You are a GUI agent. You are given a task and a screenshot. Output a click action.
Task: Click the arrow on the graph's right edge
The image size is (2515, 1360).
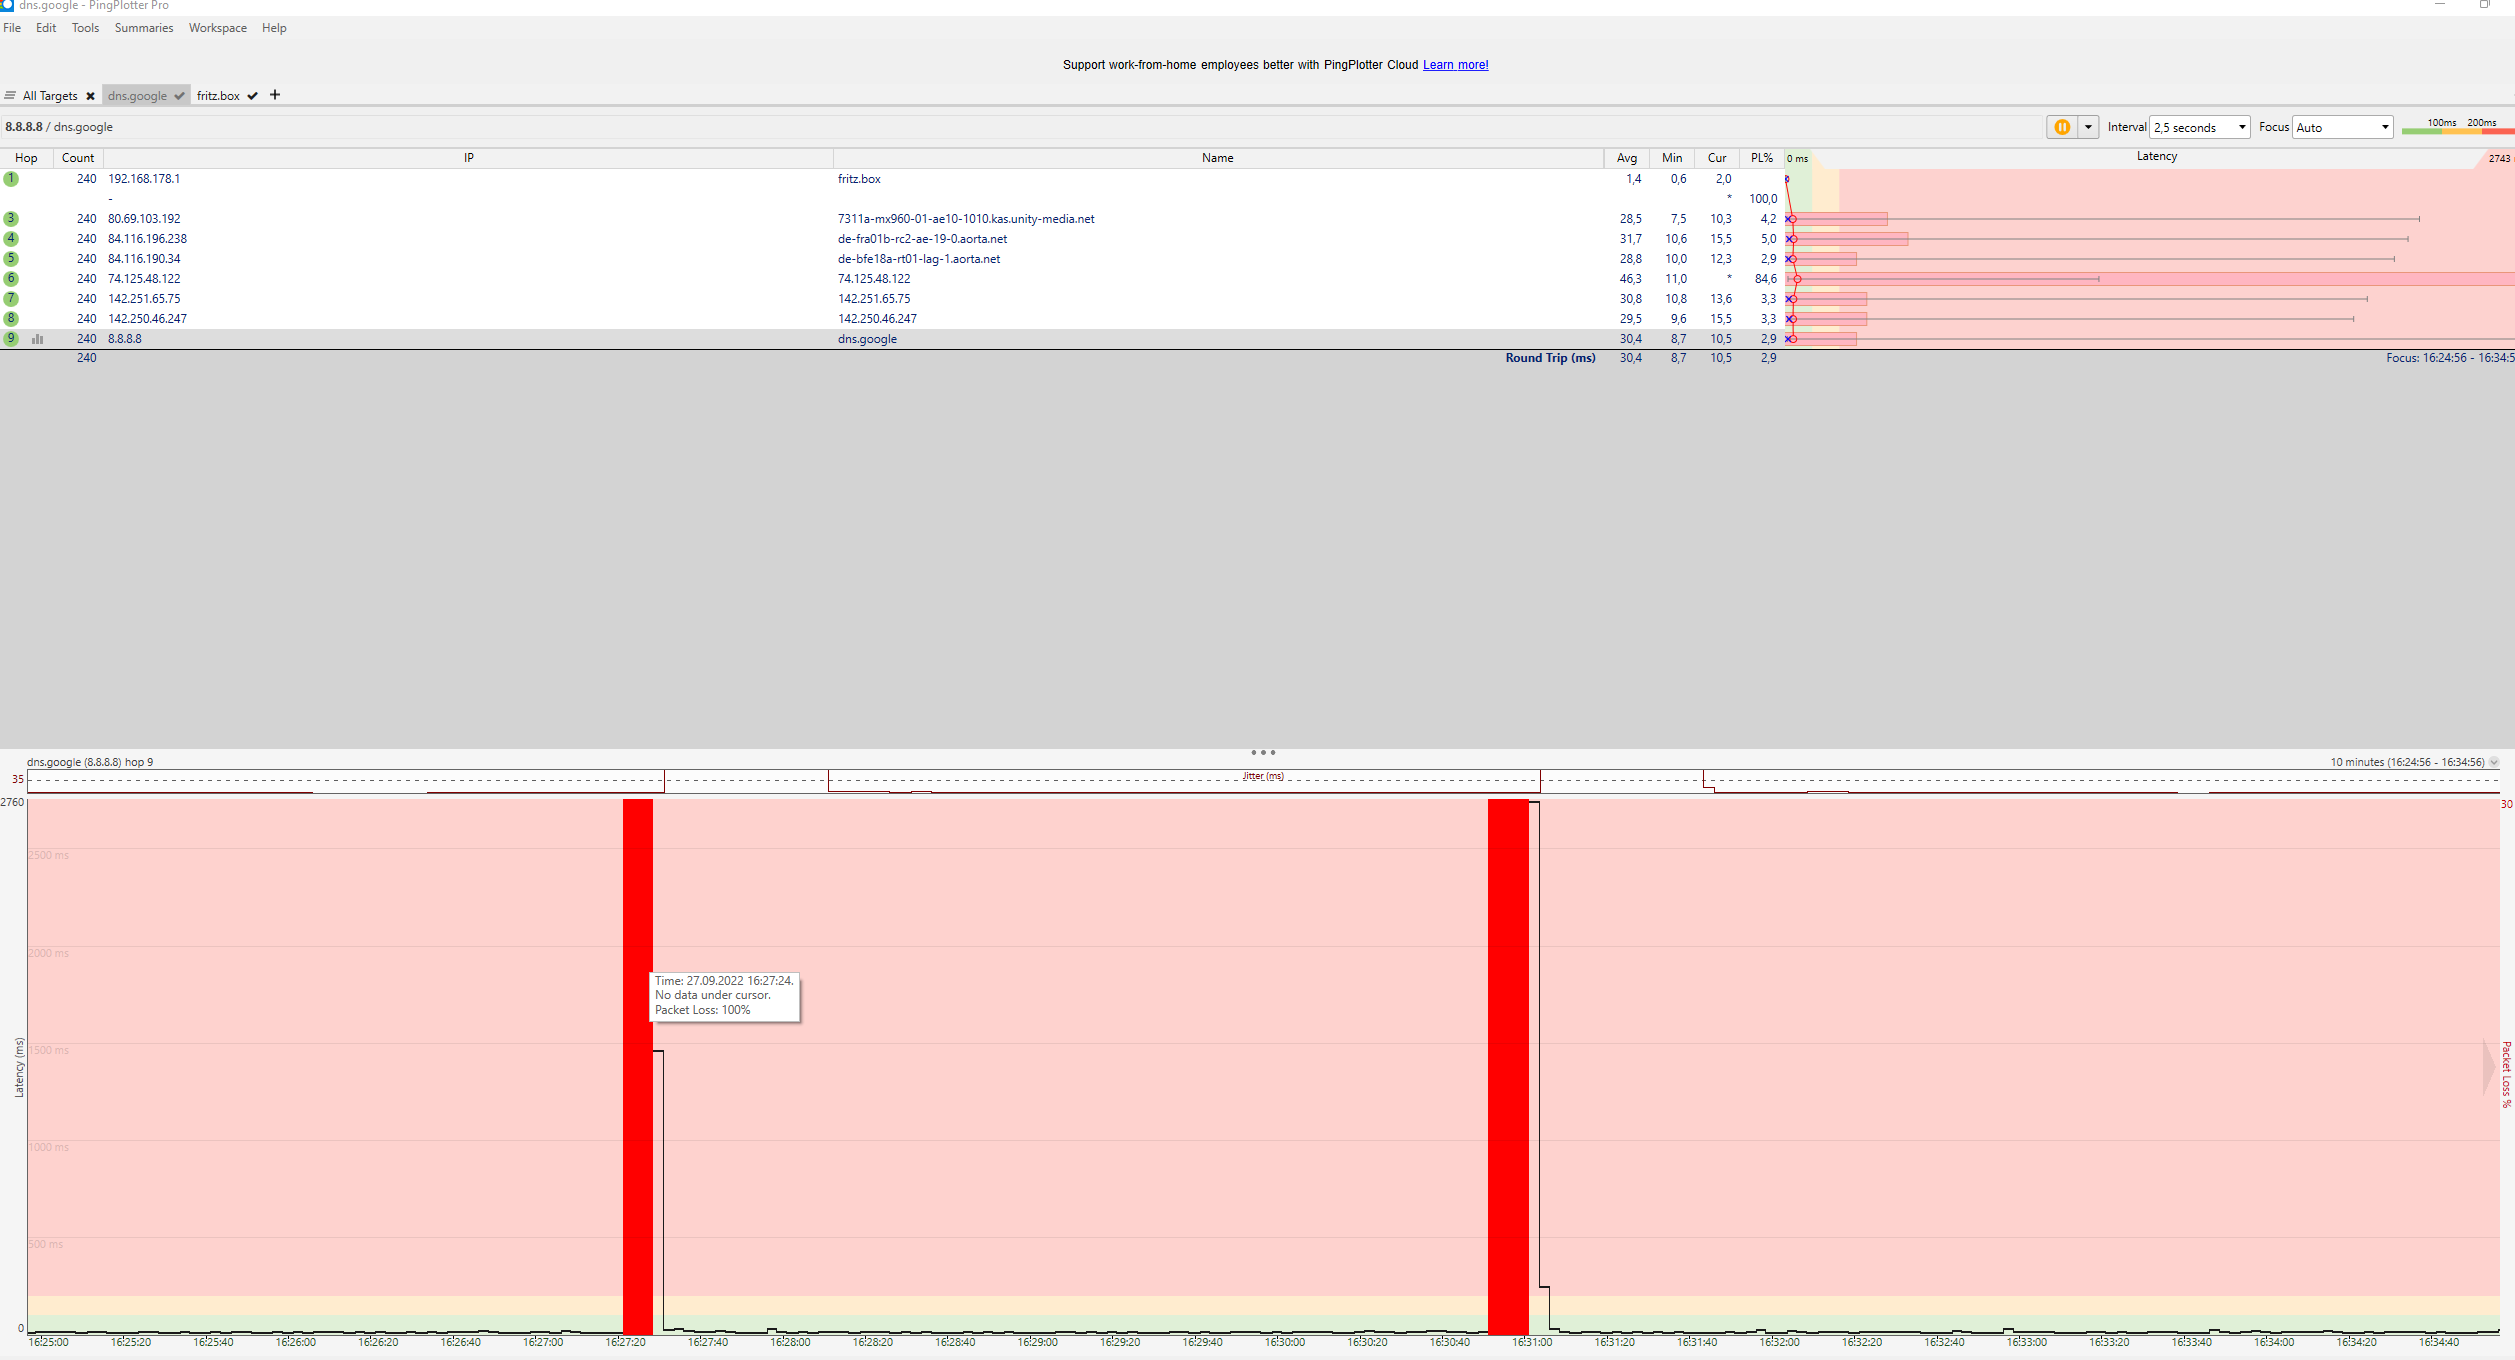pos(2489,1067)
